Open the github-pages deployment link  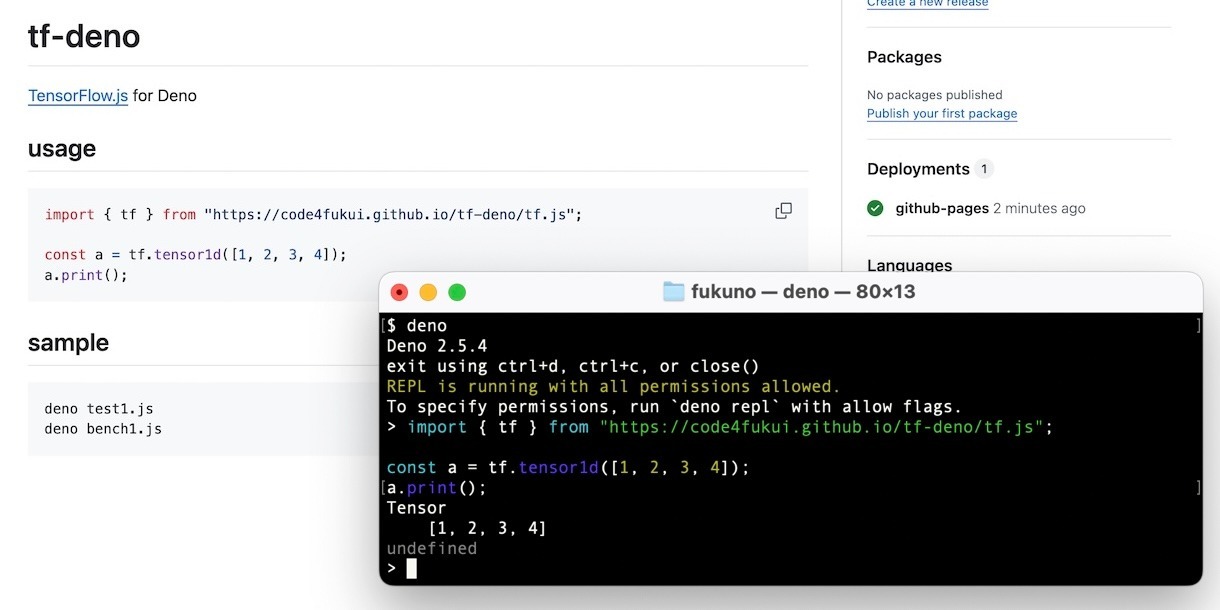click(x=941, y=209)
